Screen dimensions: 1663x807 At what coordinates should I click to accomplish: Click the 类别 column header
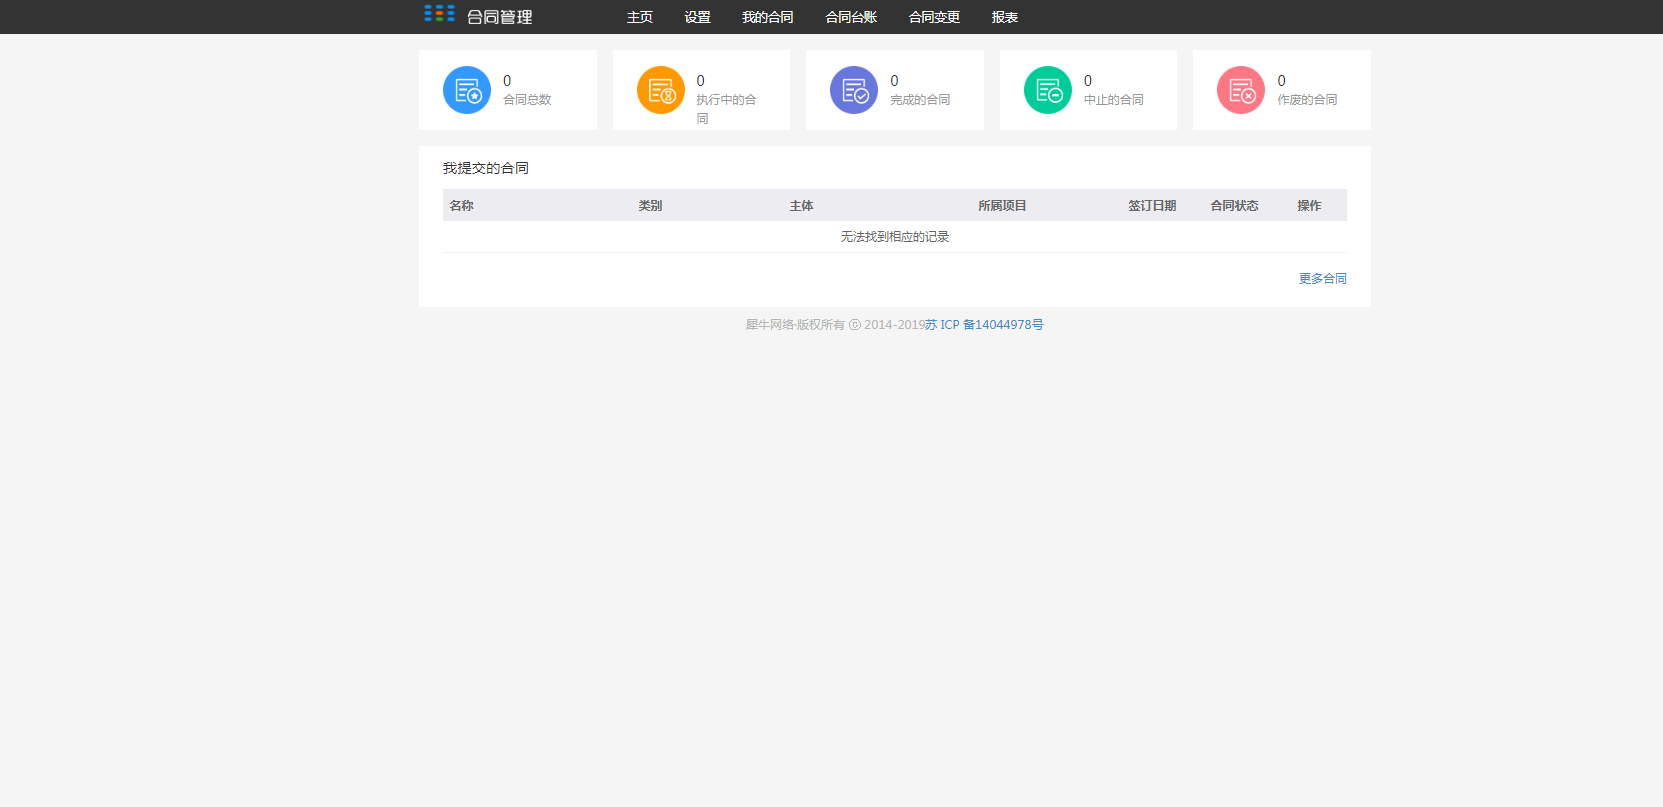650,205
